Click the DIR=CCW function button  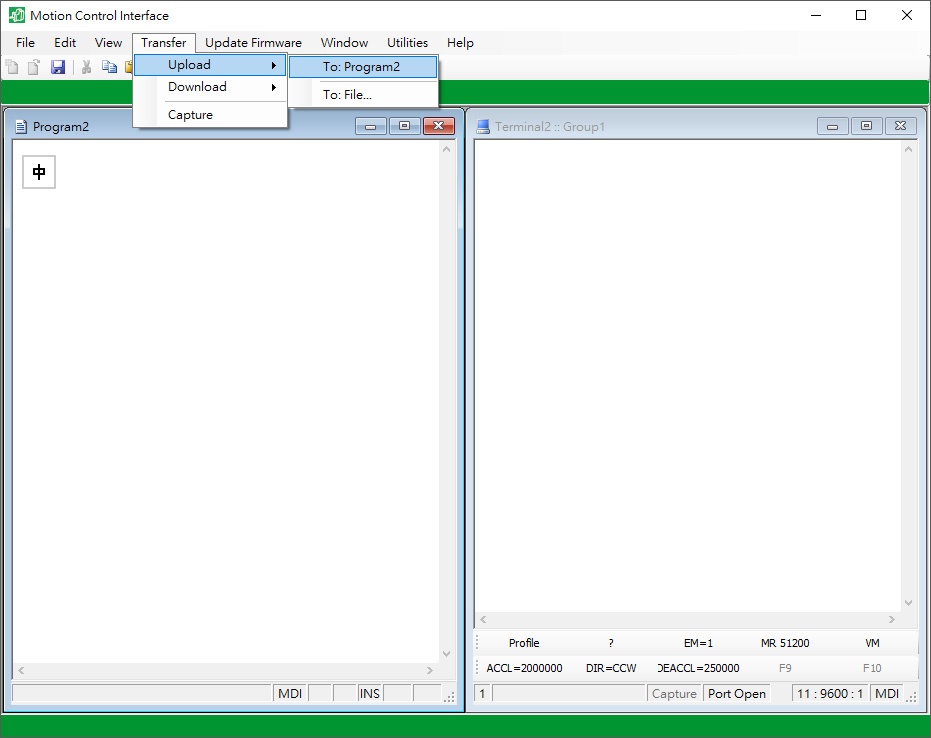point(611,668)
